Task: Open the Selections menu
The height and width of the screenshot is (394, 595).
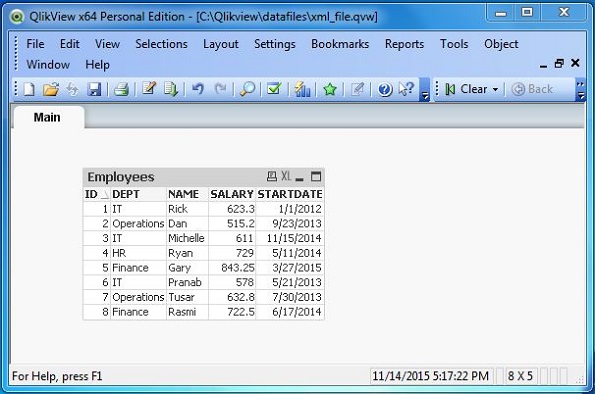Action: pos(161,44)
